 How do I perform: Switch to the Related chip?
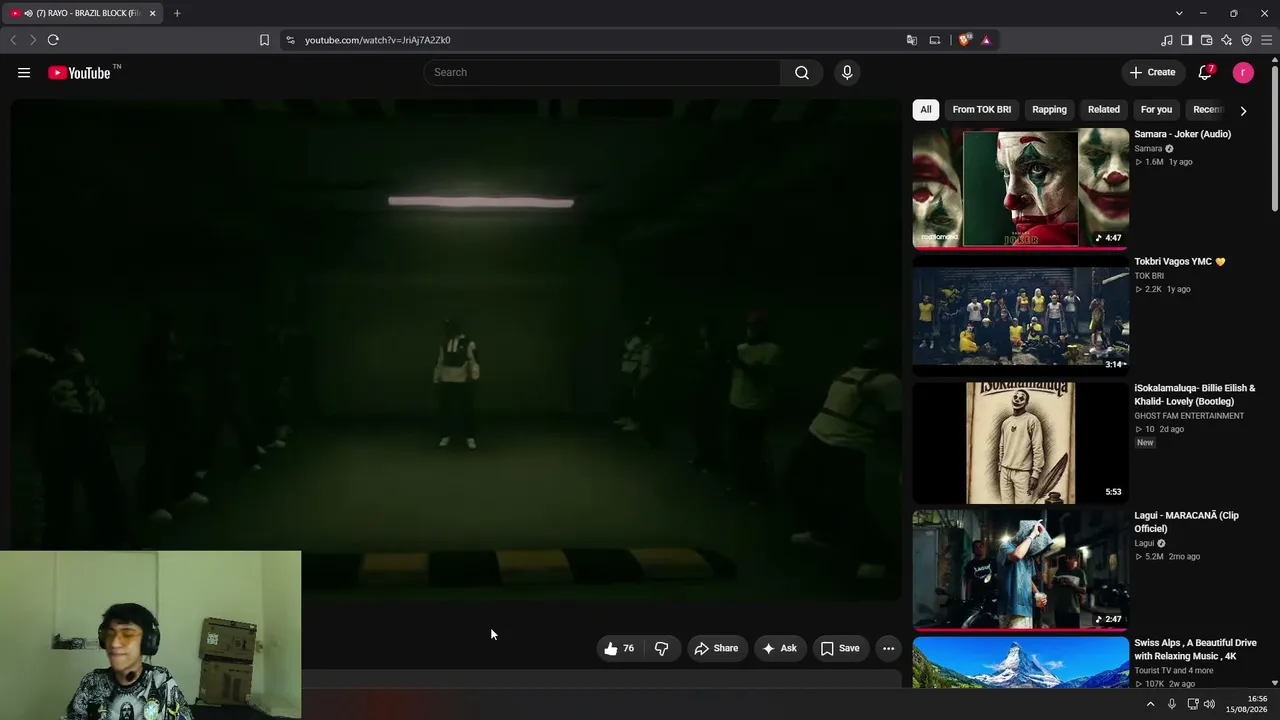1104,110
